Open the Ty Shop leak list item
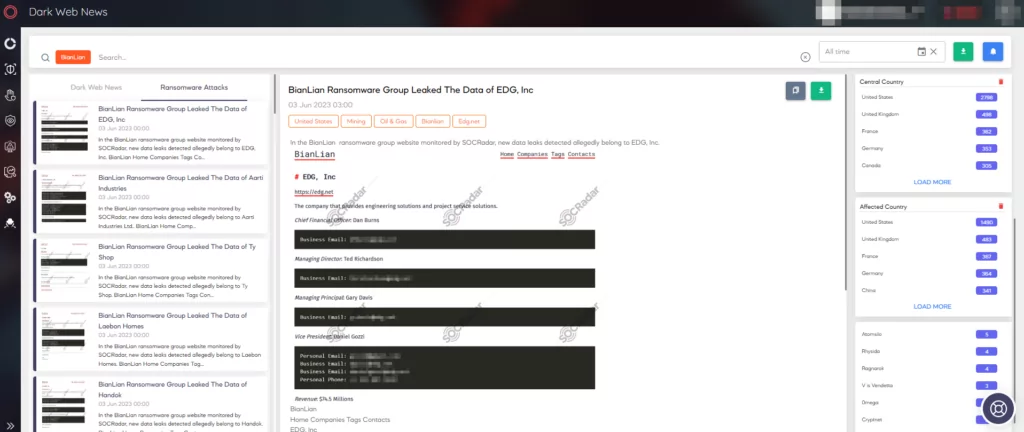Viewport: 1024px width, 432px height. coord(152,270)
